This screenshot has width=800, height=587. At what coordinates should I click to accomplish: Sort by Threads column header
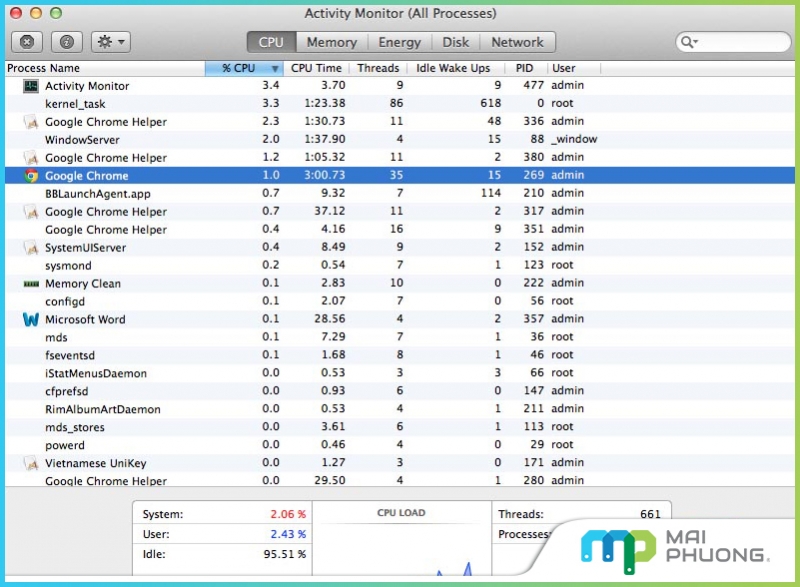pyautogui.click(x=378, y=68)
